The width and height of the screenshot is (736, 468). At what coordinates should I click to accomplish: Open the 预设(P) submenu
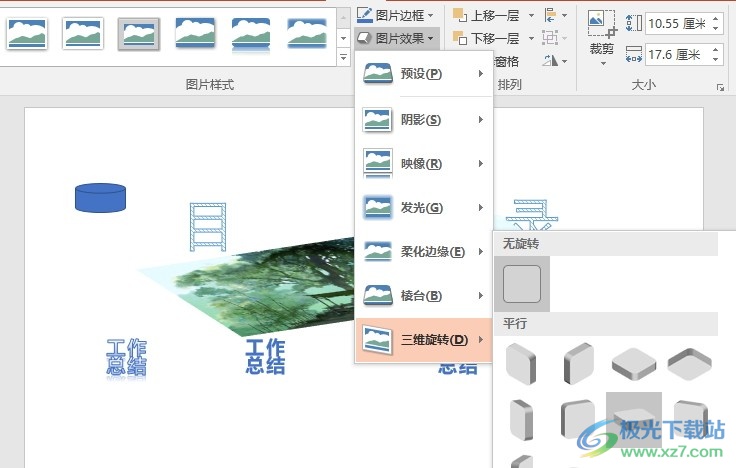click(424, 74)
